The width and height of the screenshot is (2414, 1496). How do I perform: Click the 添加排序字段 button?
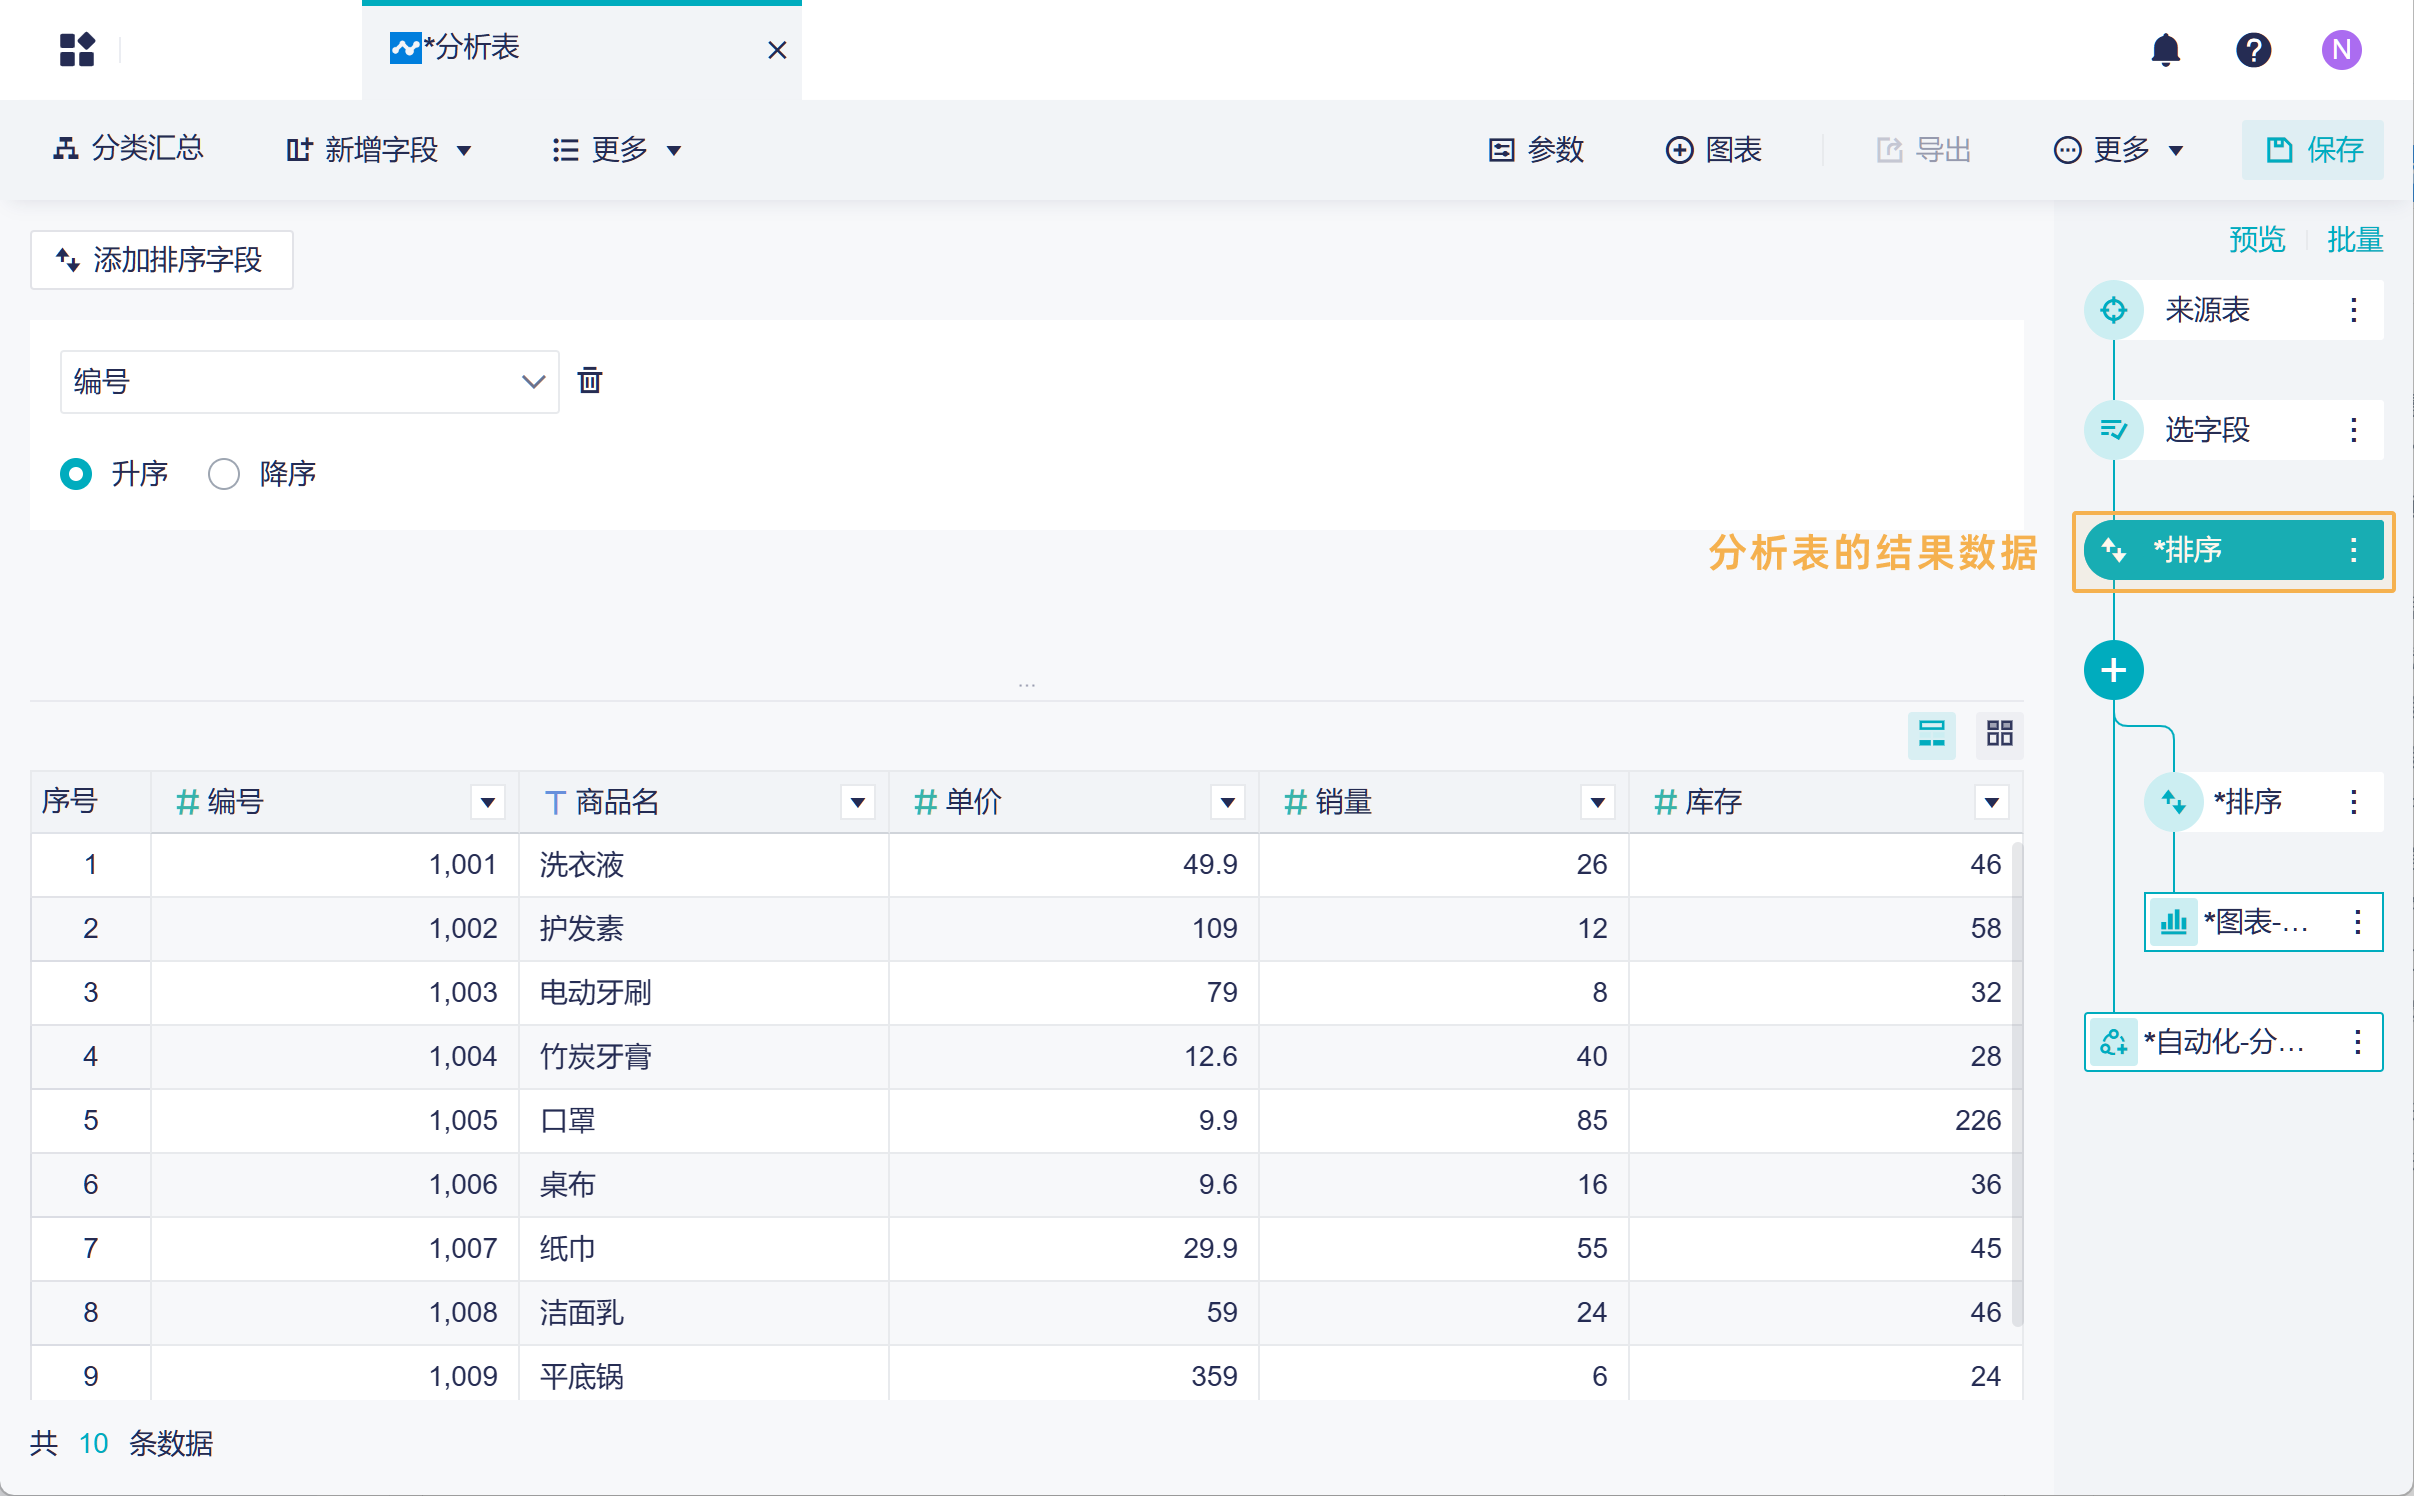(161, 260)
